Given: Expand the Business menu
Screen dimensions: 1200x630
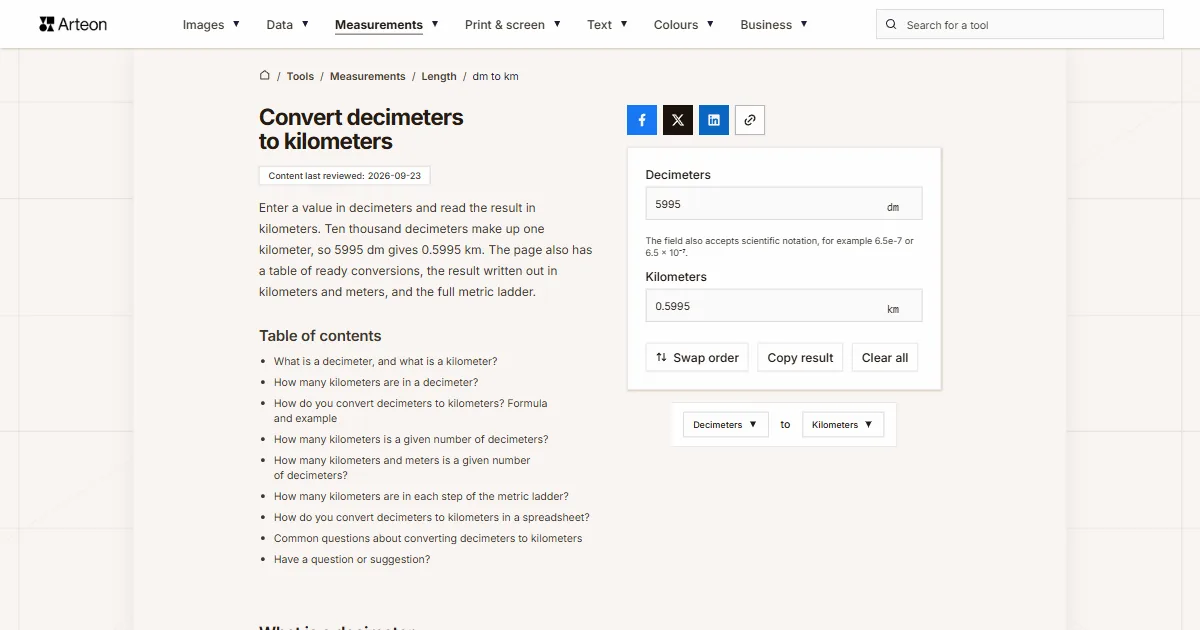Looking at the screenshot, I should point(774,25).
